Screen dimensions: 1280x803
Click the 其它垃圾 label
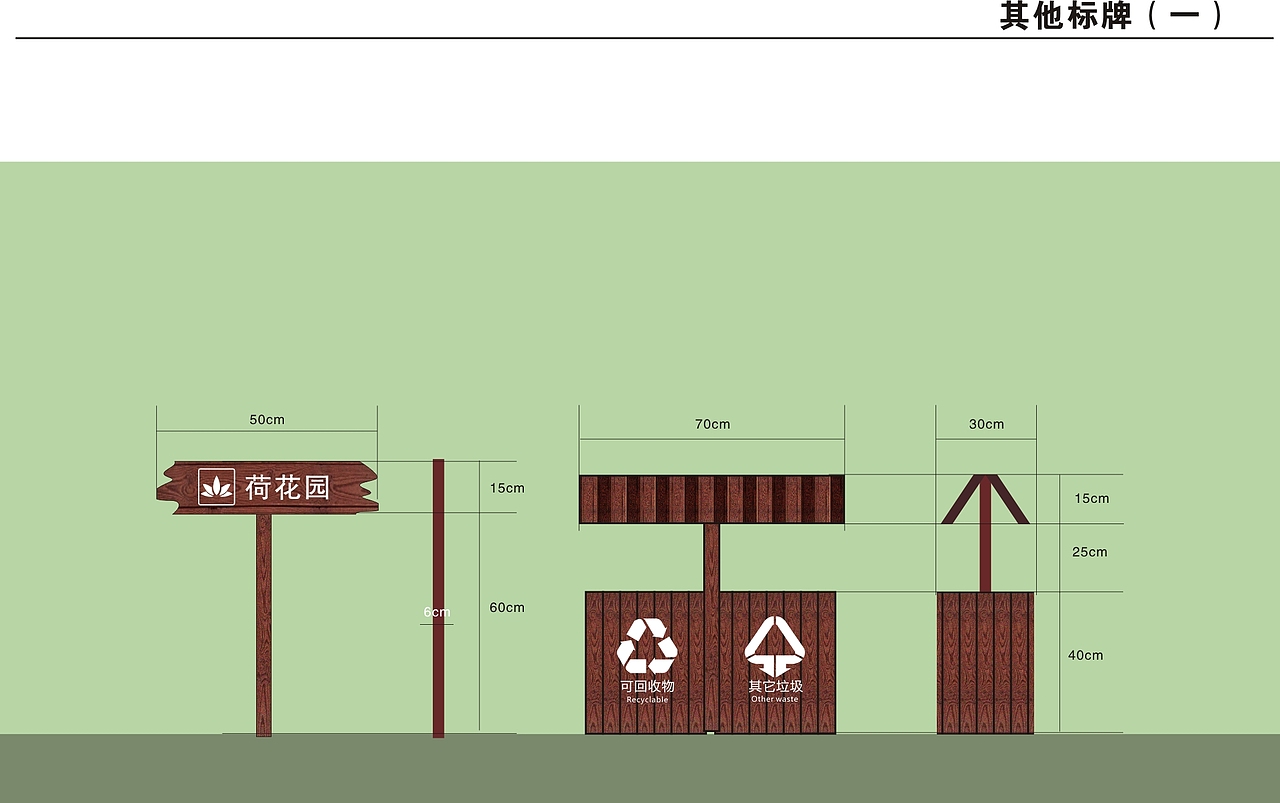coord(775,686)
